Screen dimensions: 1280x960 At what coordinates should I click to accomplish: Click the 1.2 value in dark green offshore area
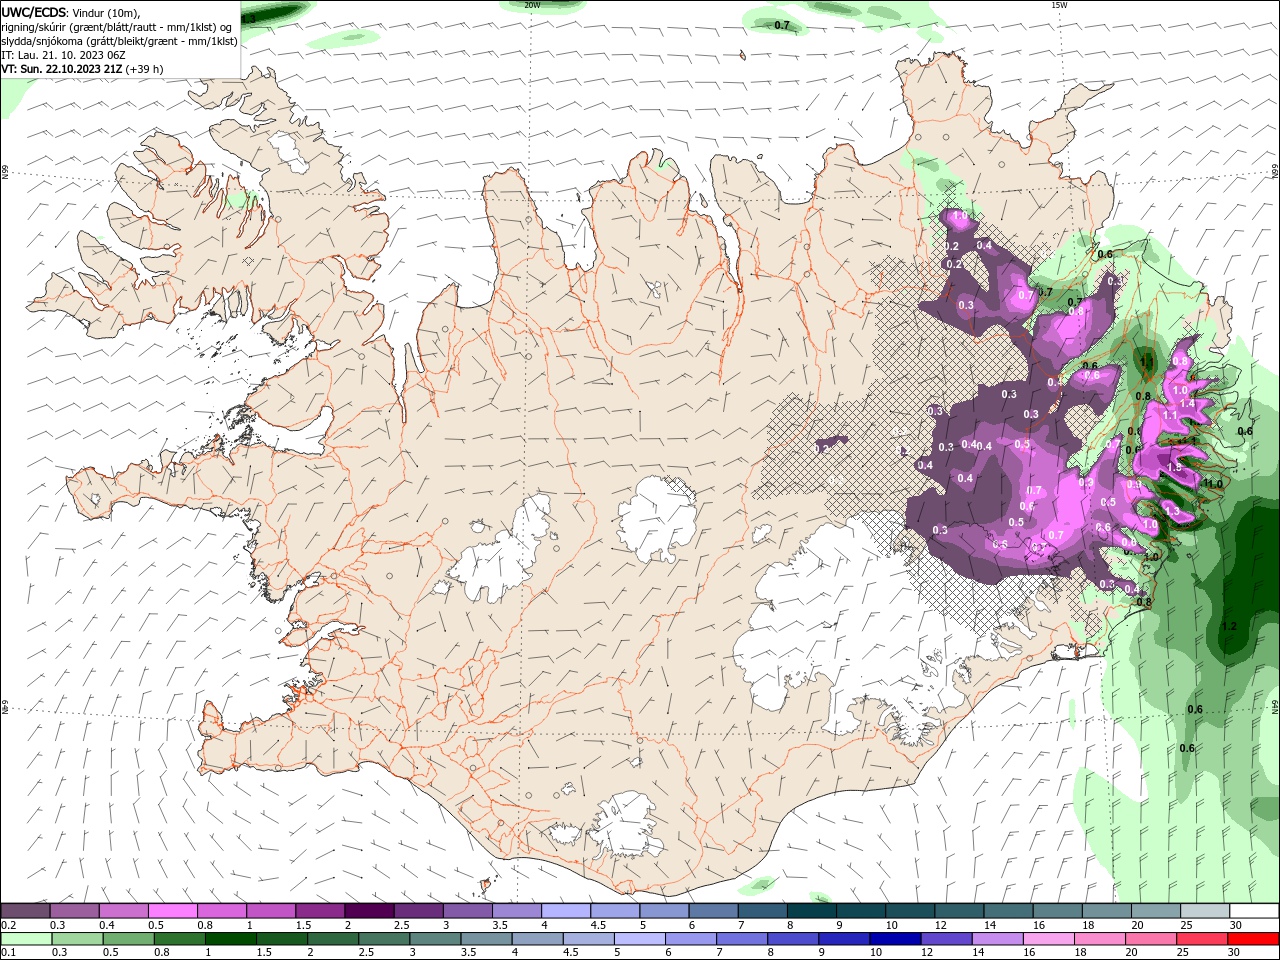(1229, 626)
